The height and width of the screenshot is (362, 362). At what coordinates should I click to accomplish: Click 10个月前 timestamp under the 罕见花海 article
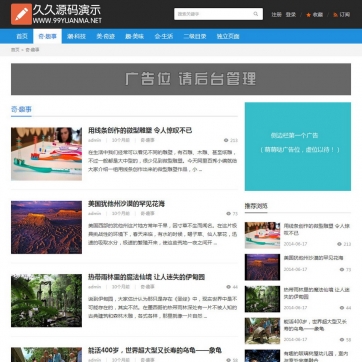[121, 214]
